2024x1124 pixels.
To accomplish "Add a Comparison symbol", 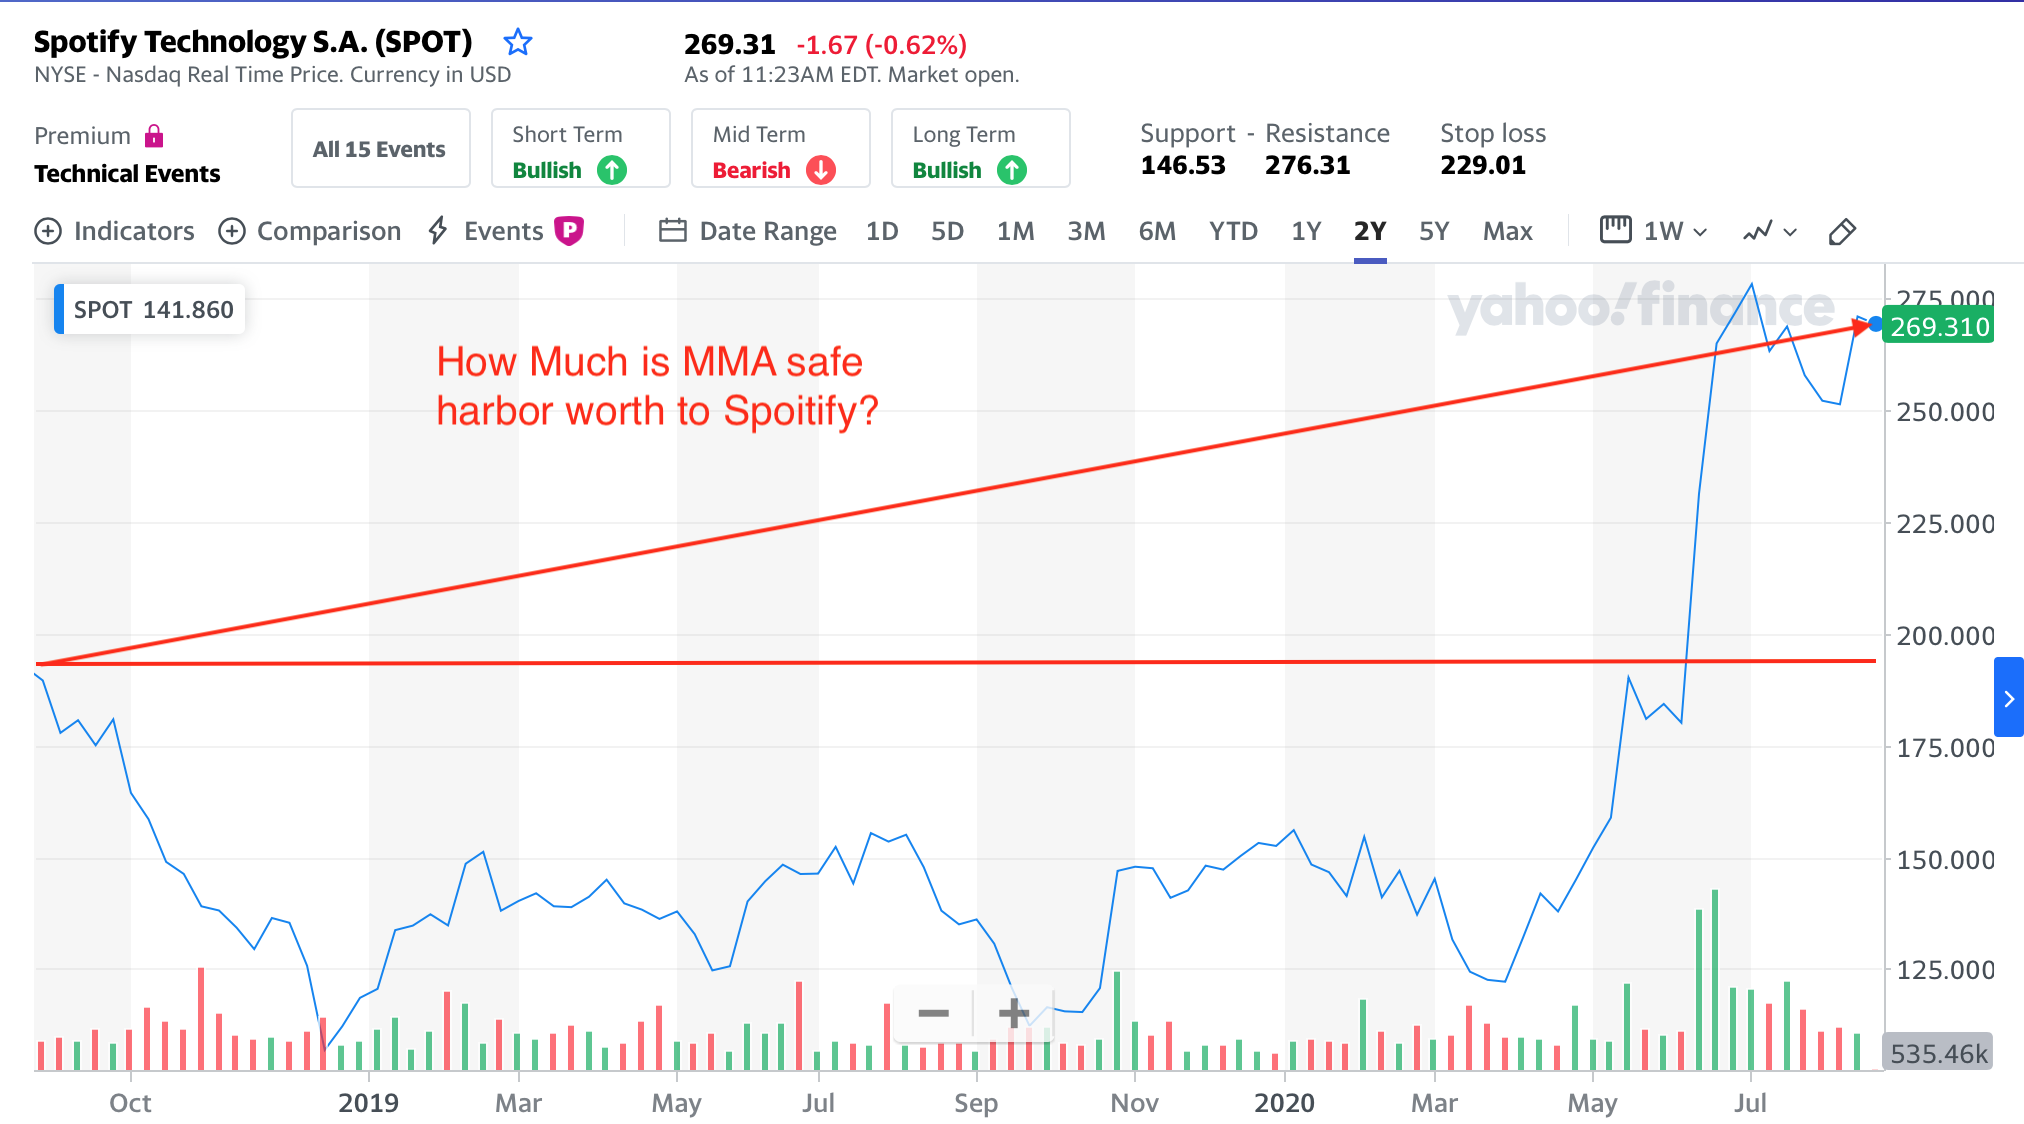I will click(x=235, y=231).
